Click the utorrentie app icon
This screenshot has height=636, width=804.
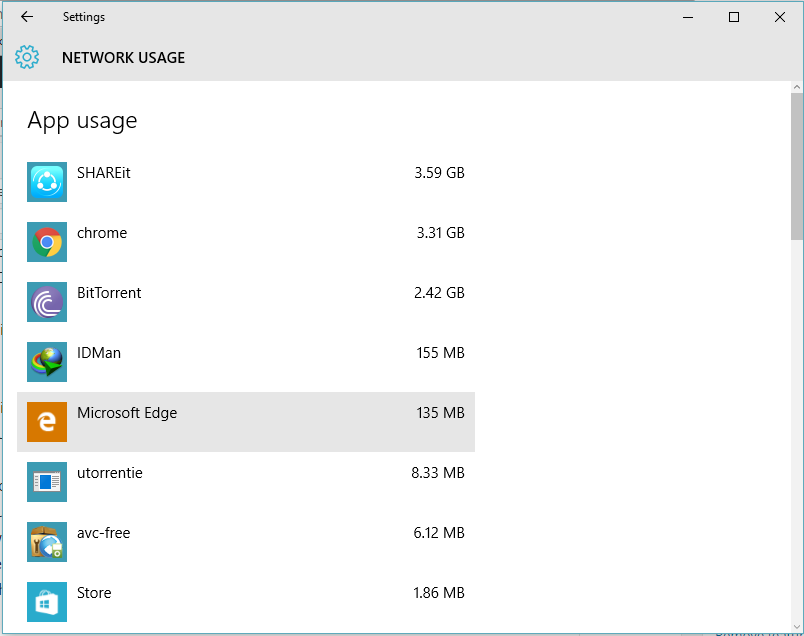pyautogui.click(x=47, y=482)
